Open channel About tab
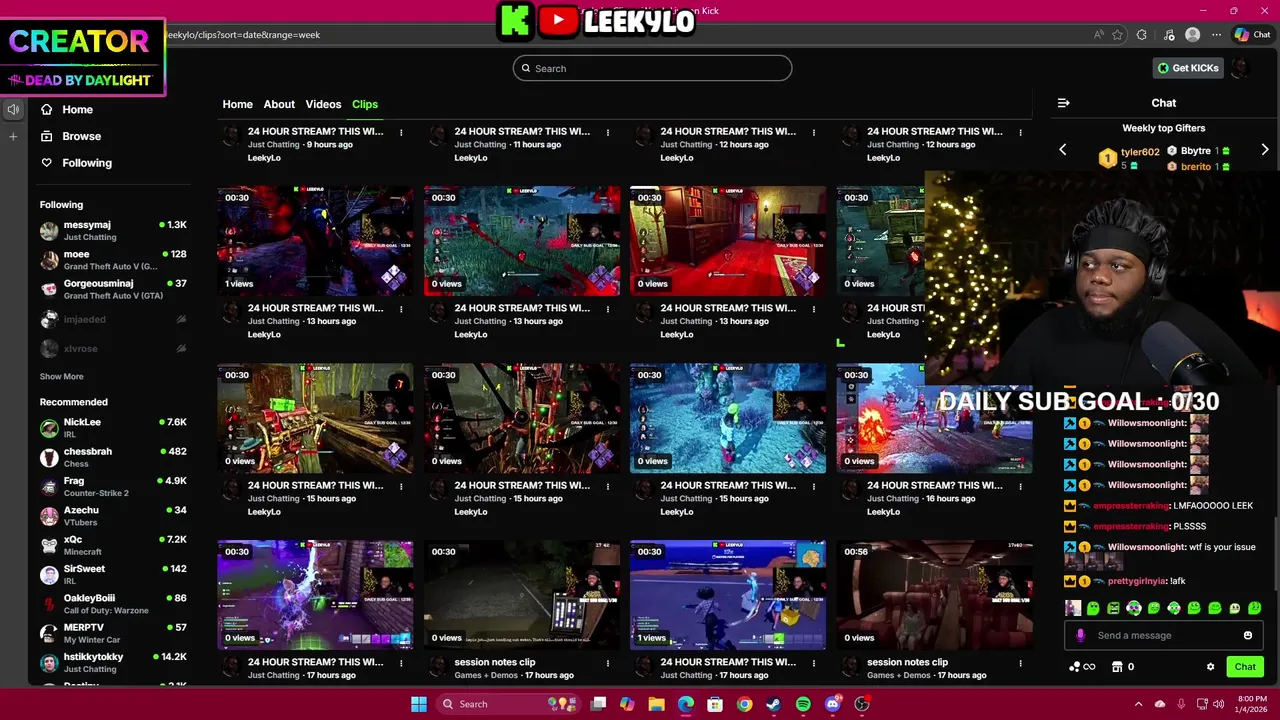 (279, 104)
